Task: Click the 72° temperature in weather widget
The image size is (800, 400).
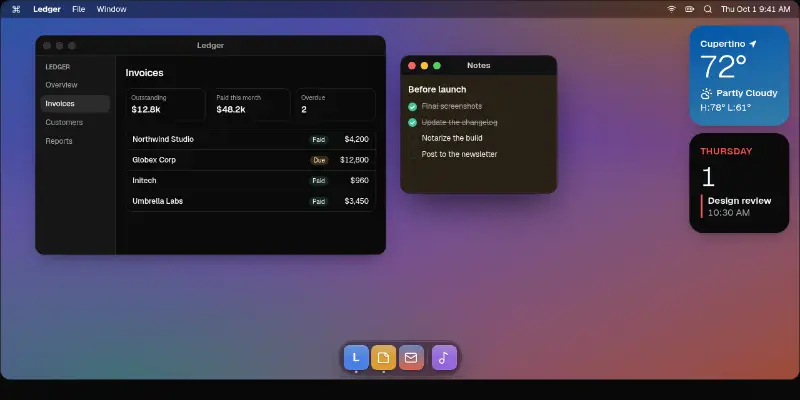Action: pyautogui.click(x=723, y=67)
